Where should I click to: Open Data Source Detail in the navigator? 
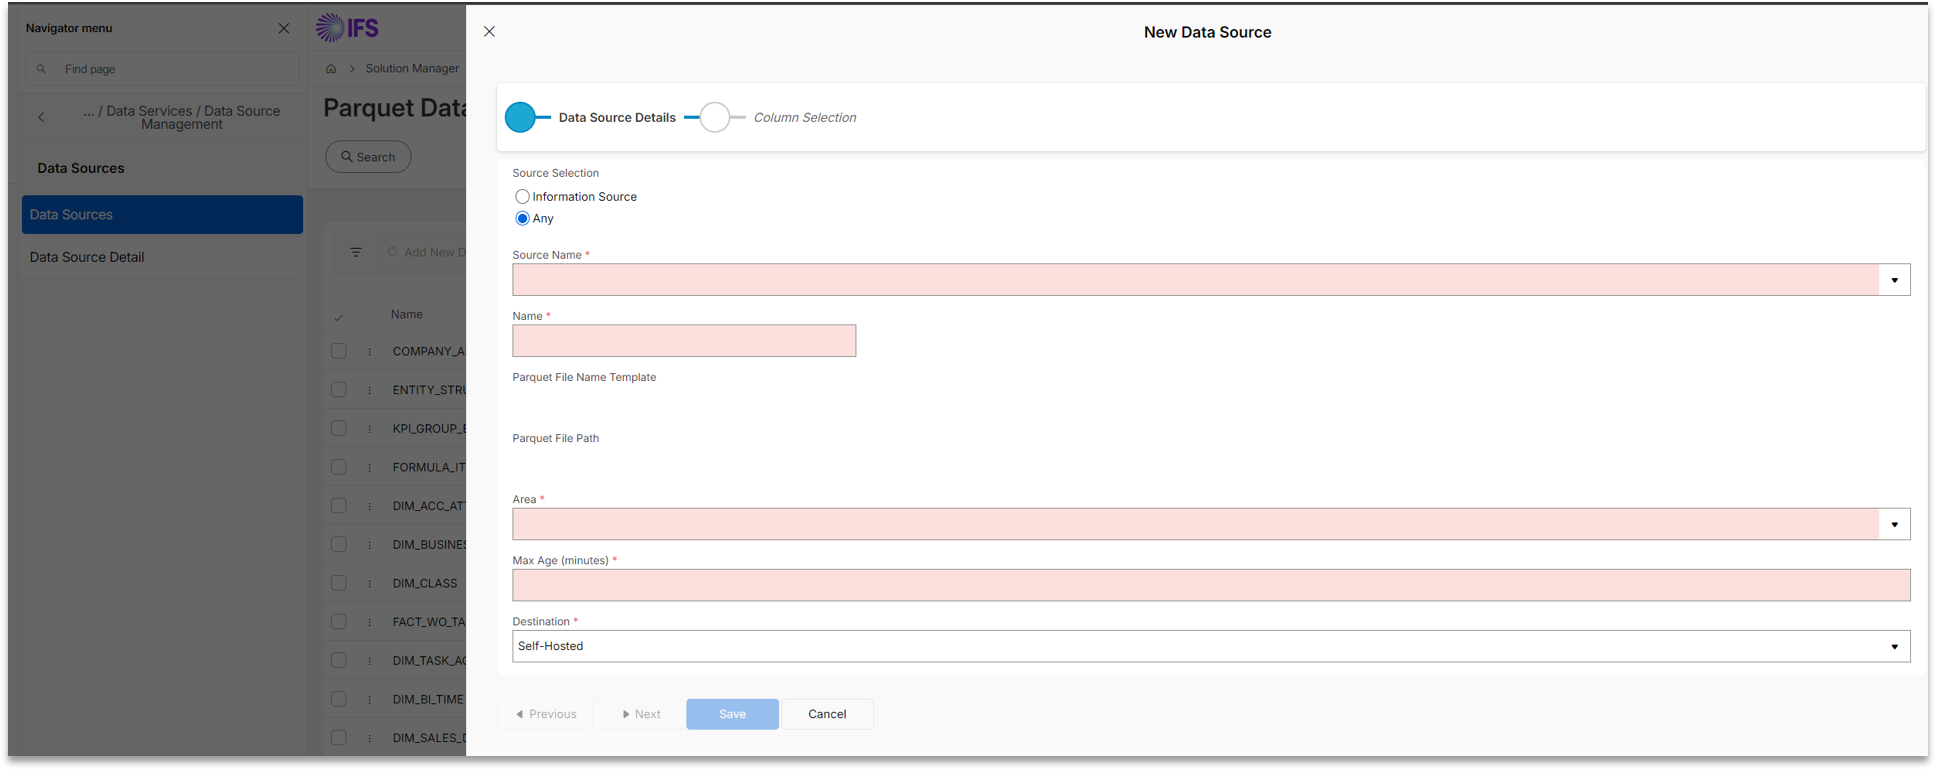(x=162, y=257)
